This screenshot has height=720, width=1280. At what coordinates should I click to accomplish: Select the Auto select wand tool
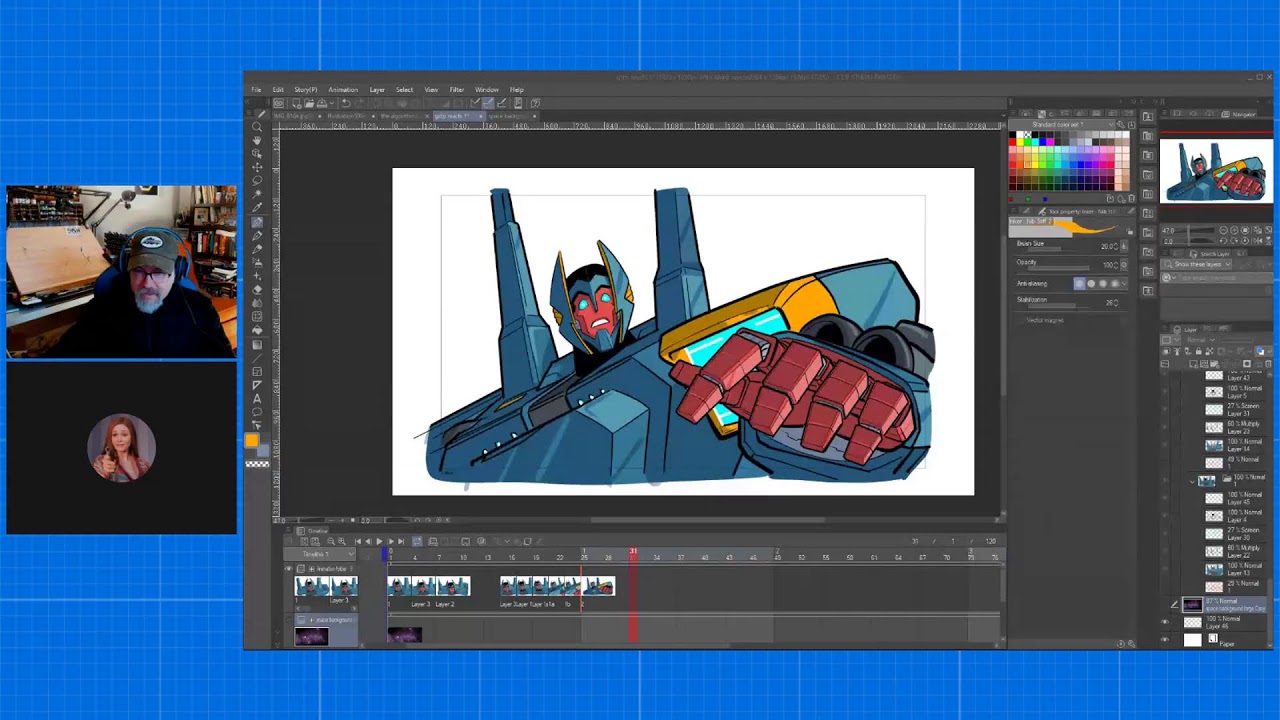tap(257, 194)
